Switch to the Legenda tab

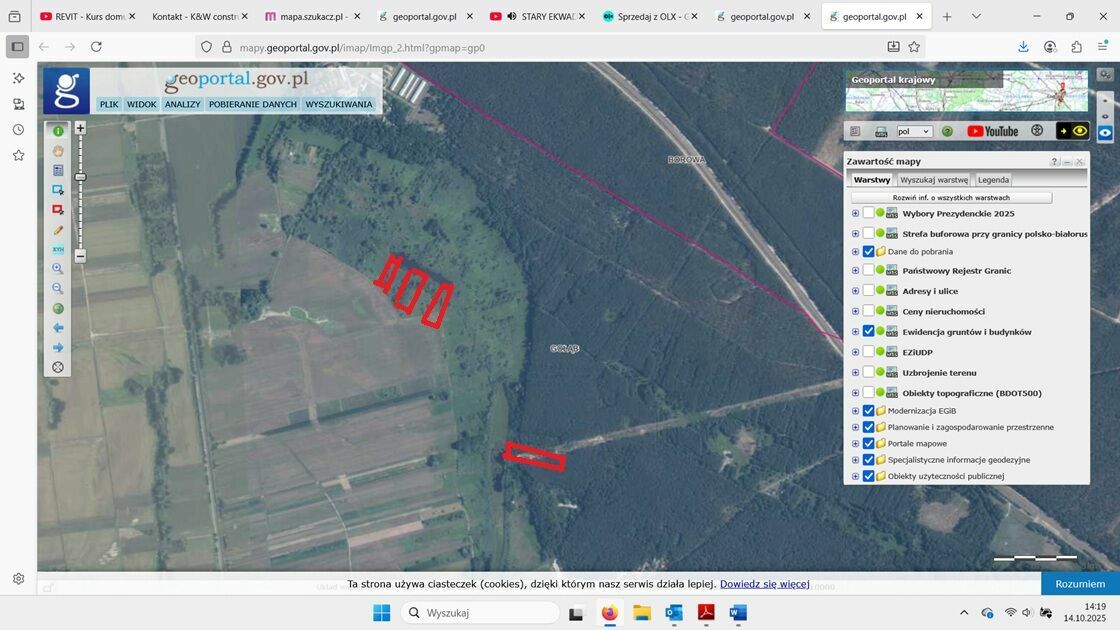[993, 180]
